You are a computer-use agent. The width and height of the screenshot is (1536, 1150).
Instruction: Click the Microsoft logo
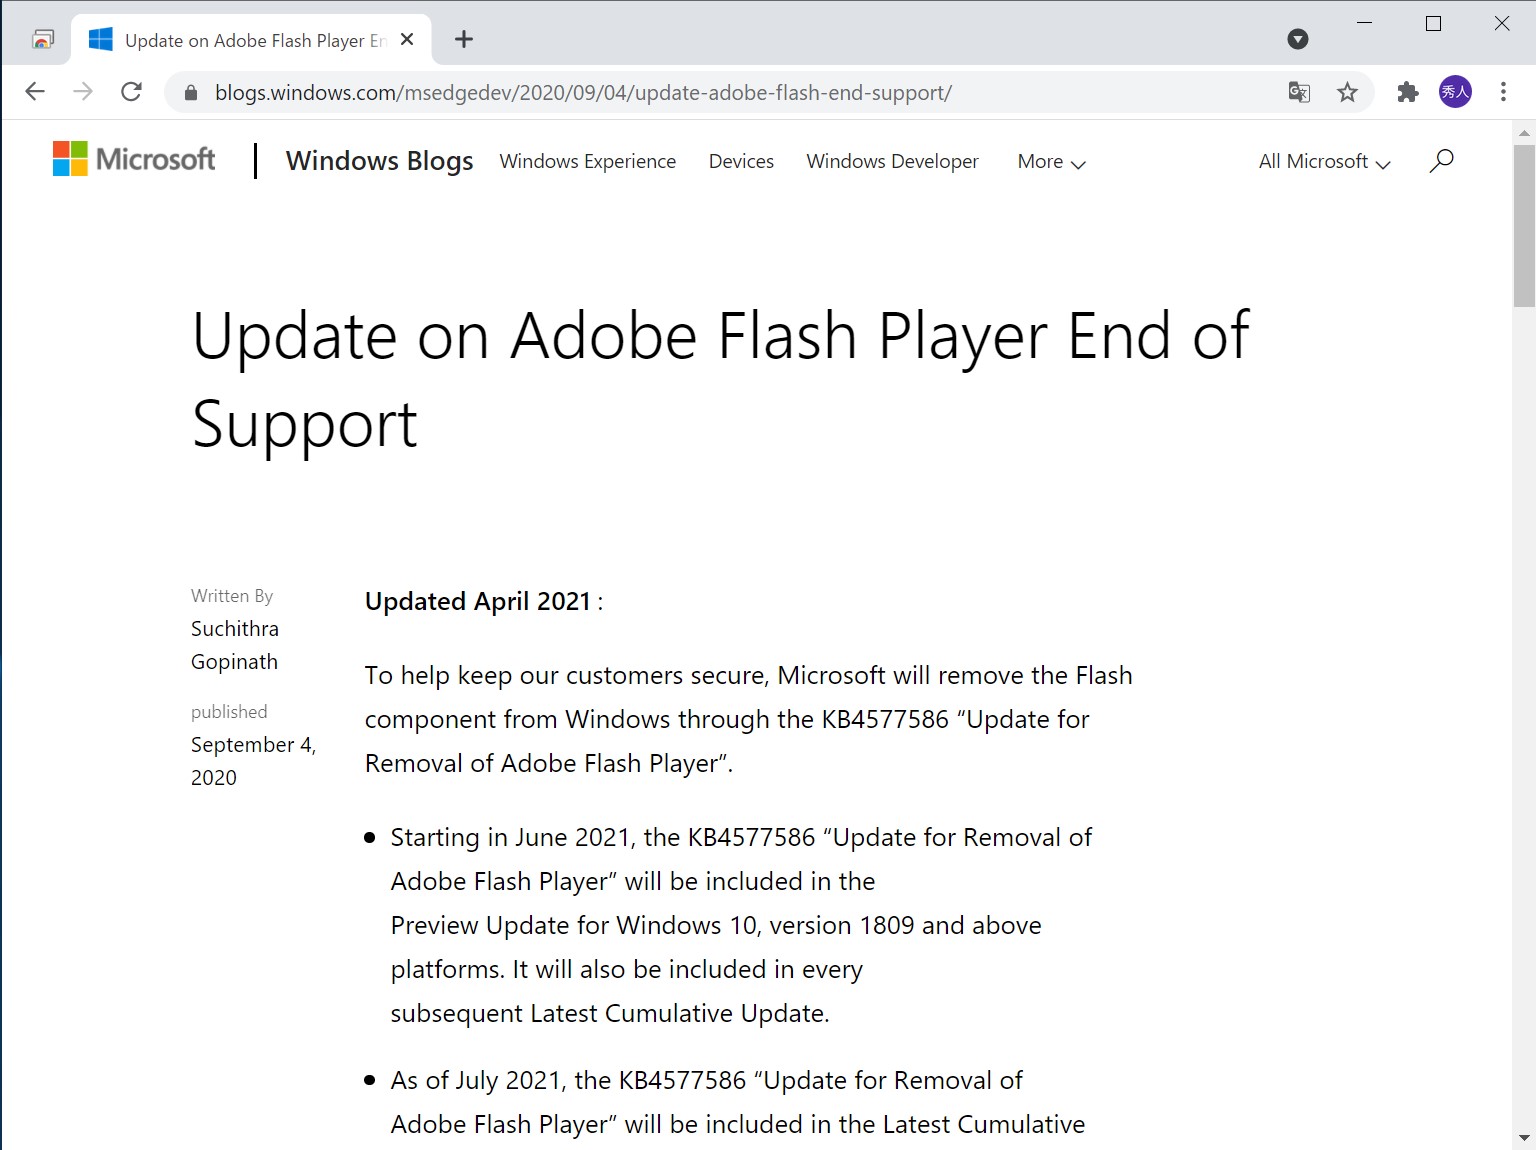click(x=134, y=159)
